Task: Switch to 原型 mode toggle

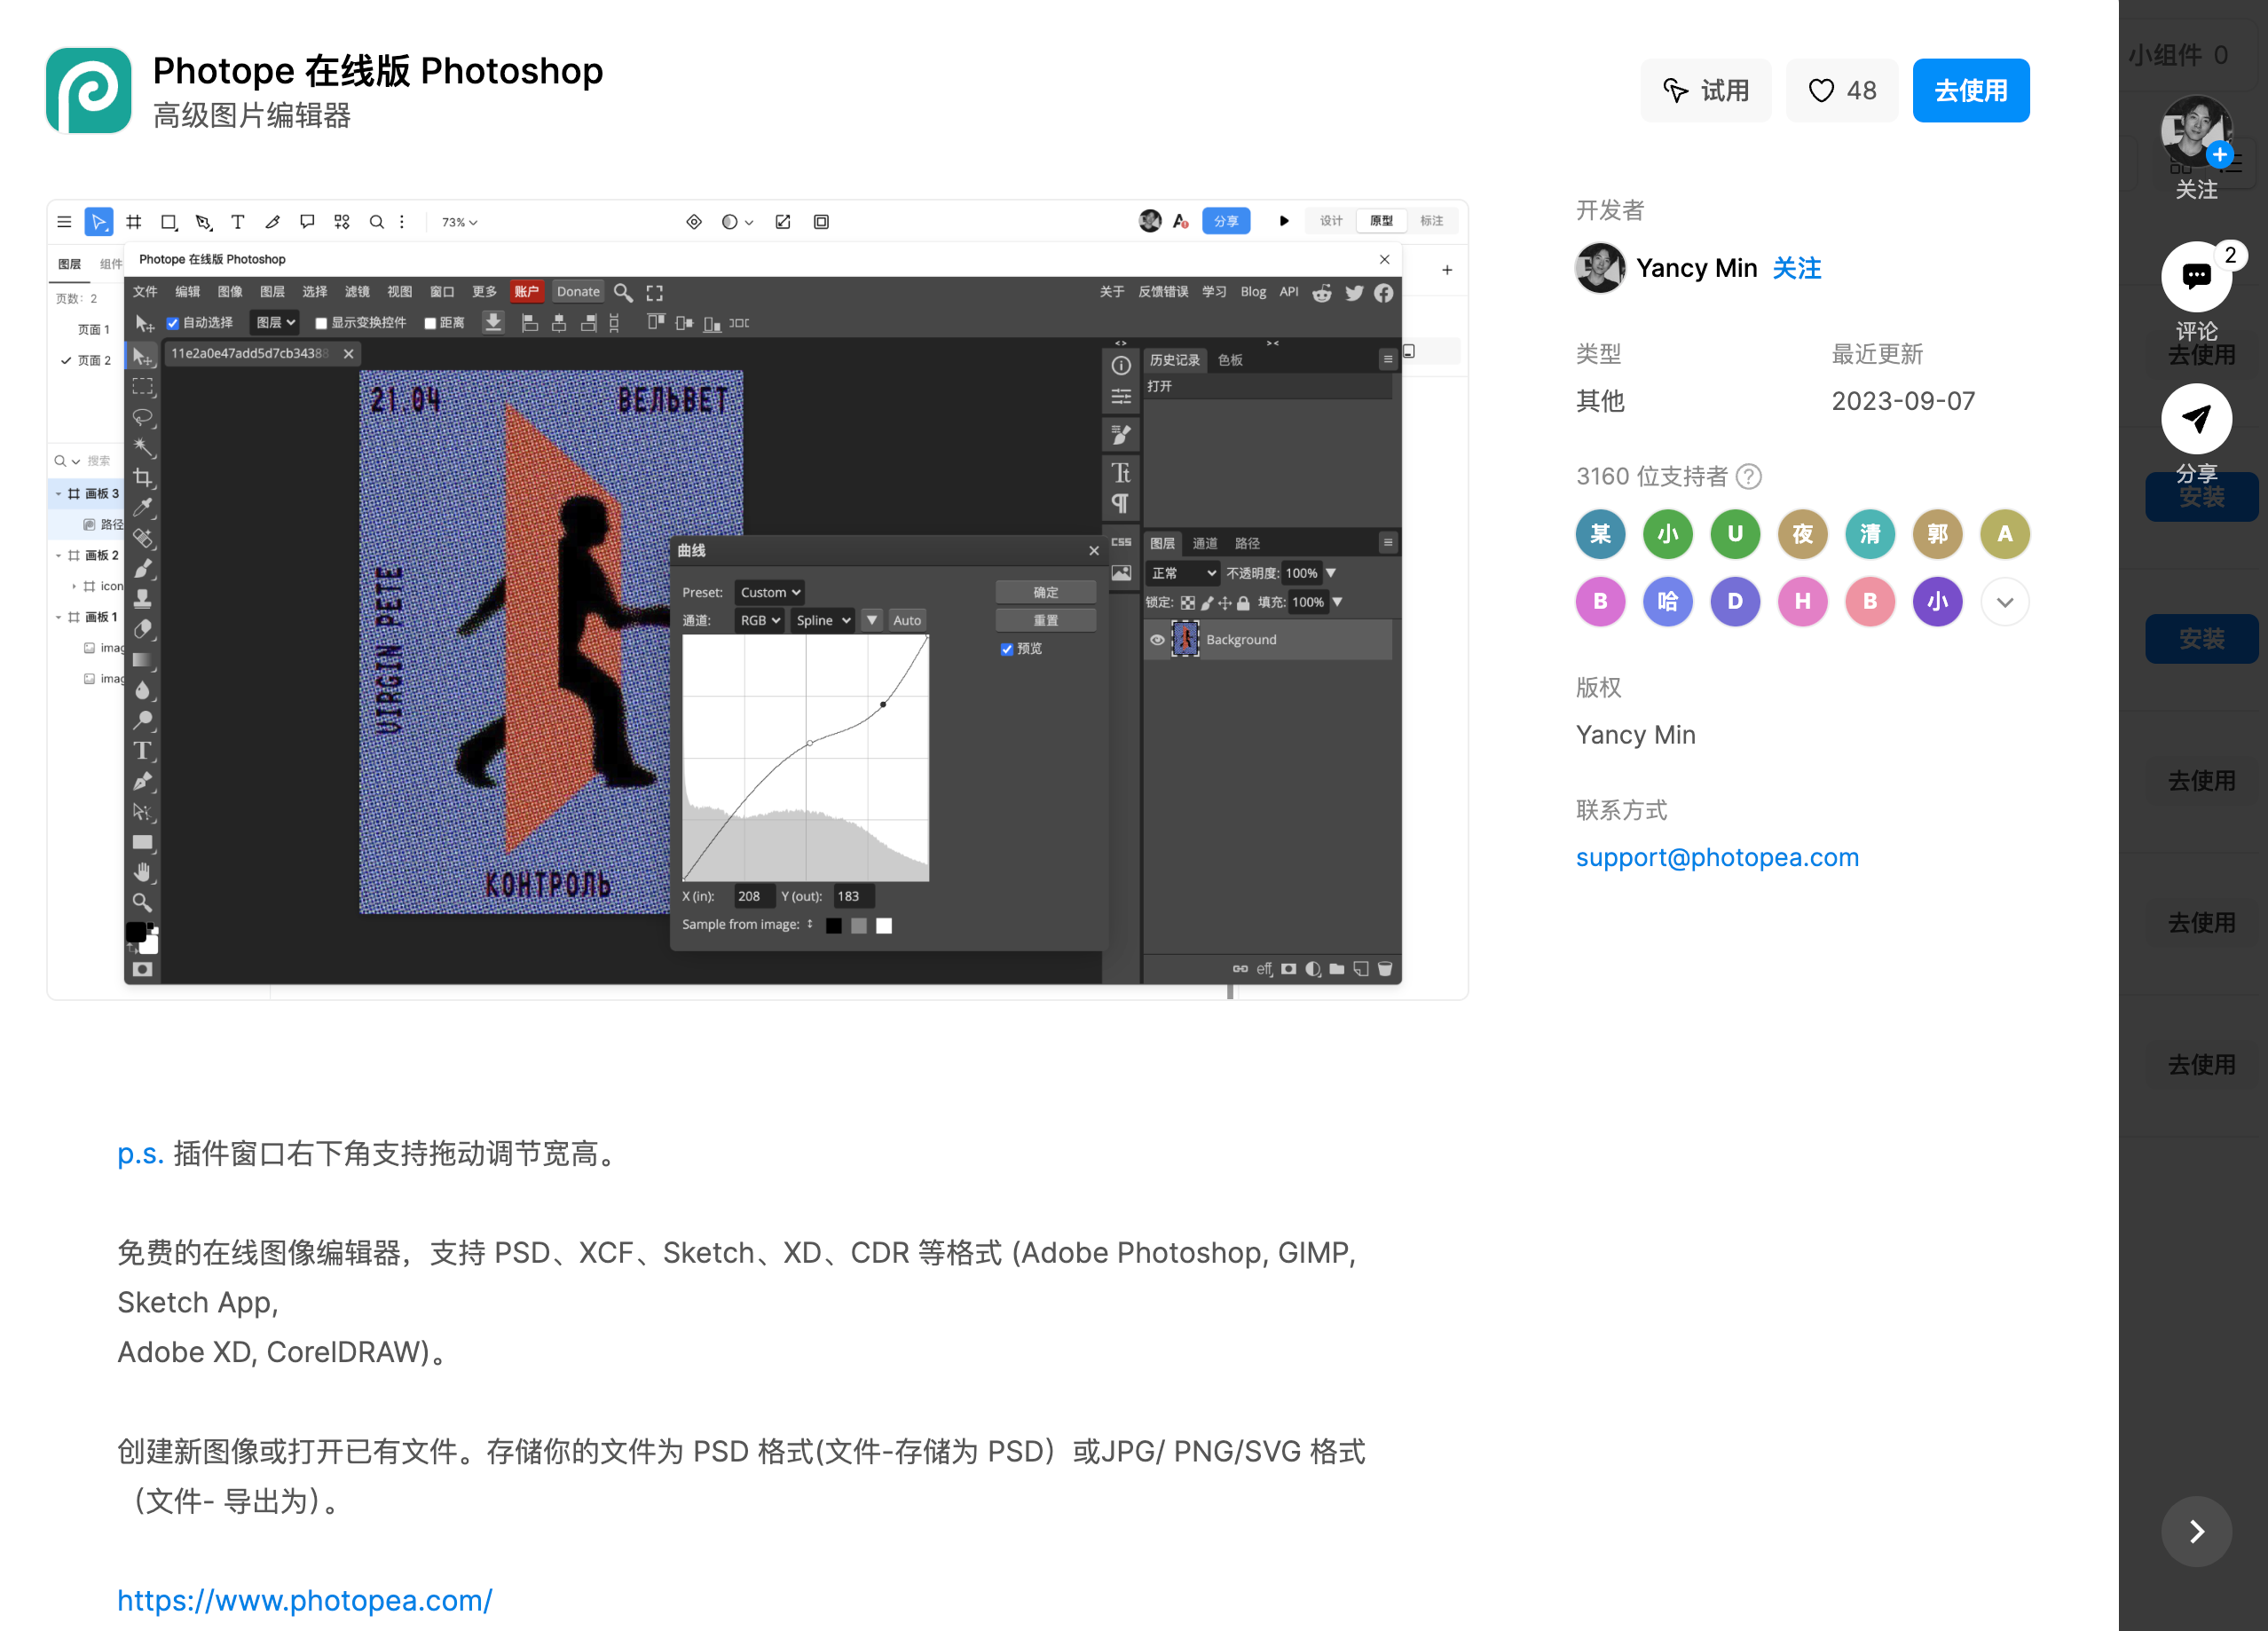Action: coord(1381,221)
